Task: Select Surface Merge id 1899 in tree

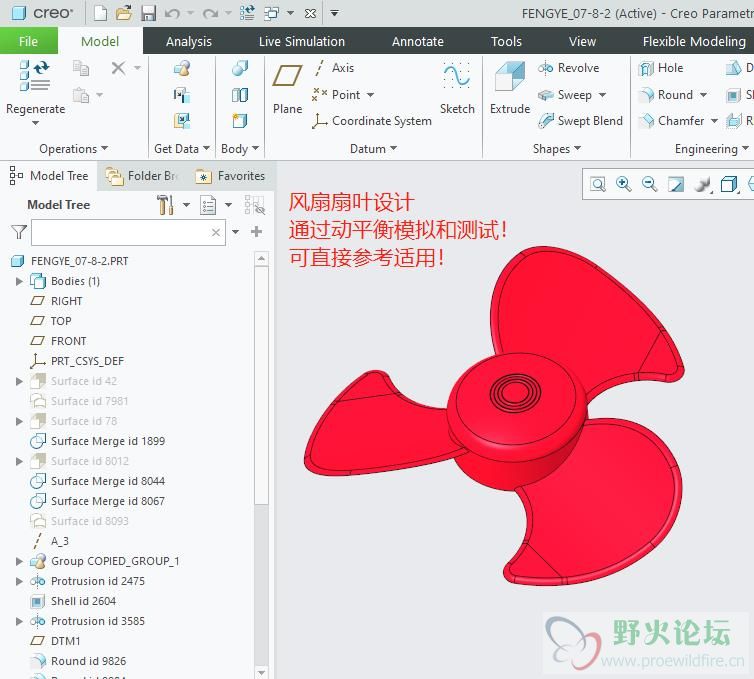Action: [98, 441]
